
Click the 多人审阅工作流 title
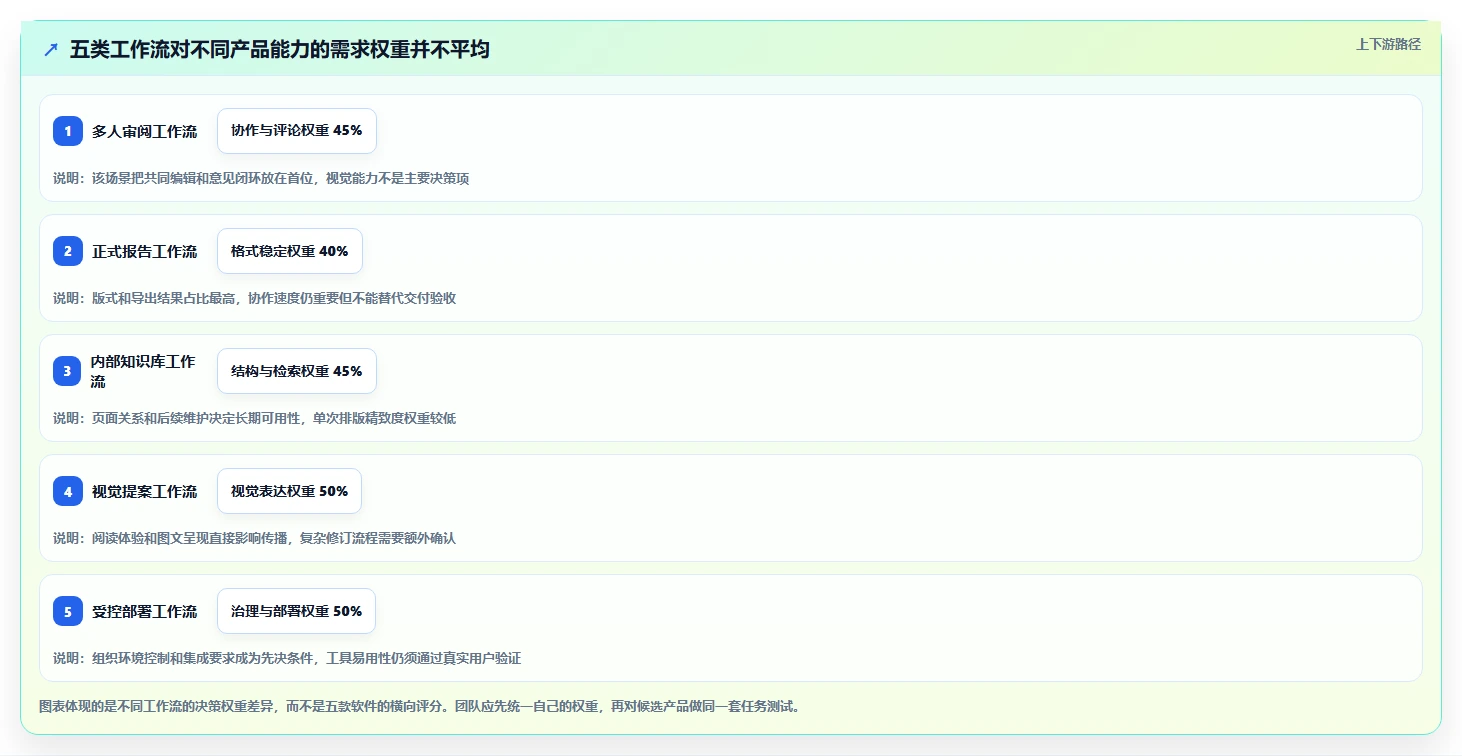coord(145,131)
